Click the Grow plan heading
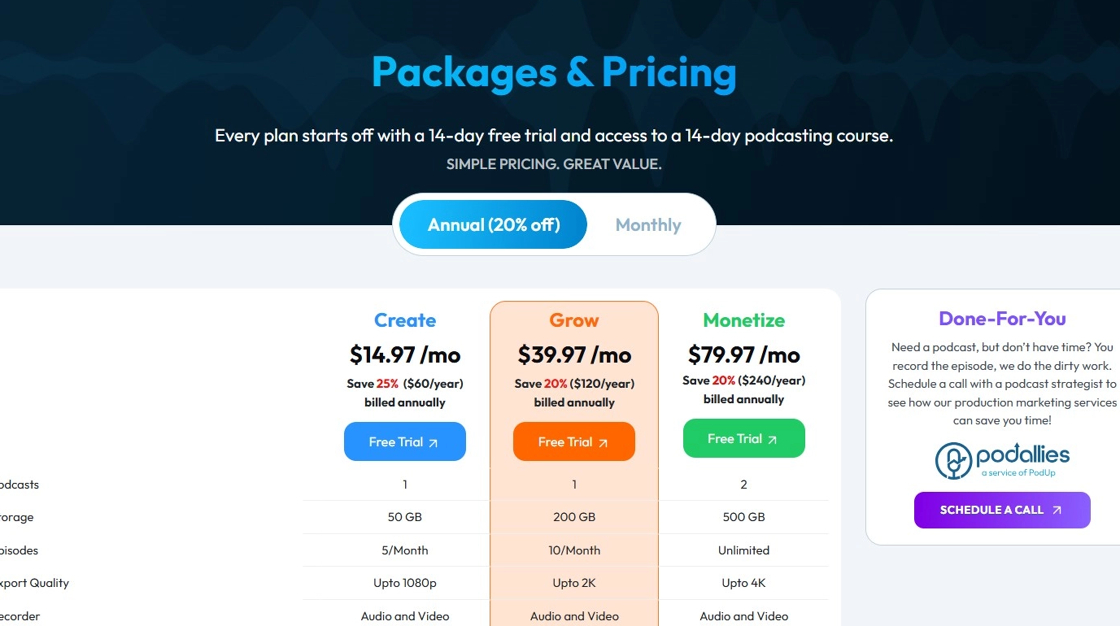The height and width of the screenshot is (626, 1120). pos(574,320)
